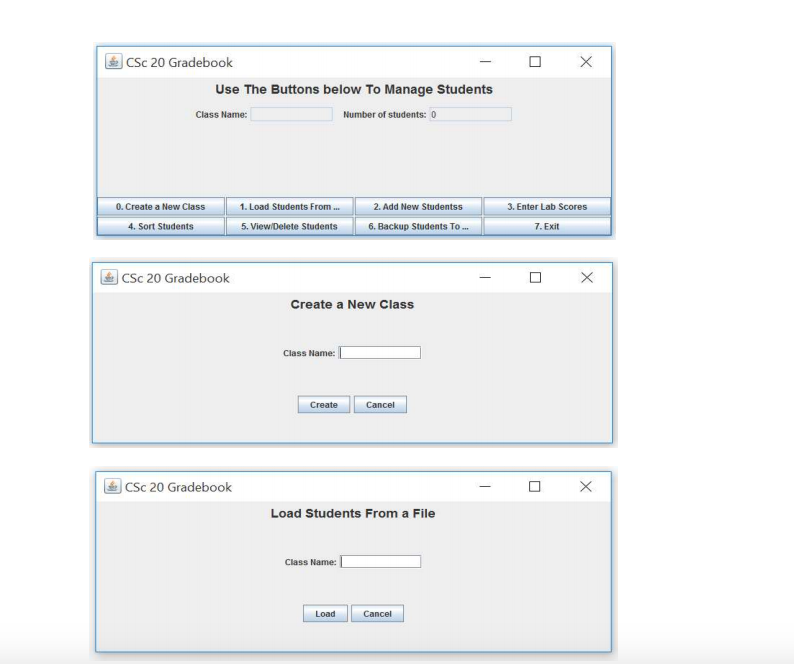
Task: Click the 'Number of students:' label
Action: 385,115
